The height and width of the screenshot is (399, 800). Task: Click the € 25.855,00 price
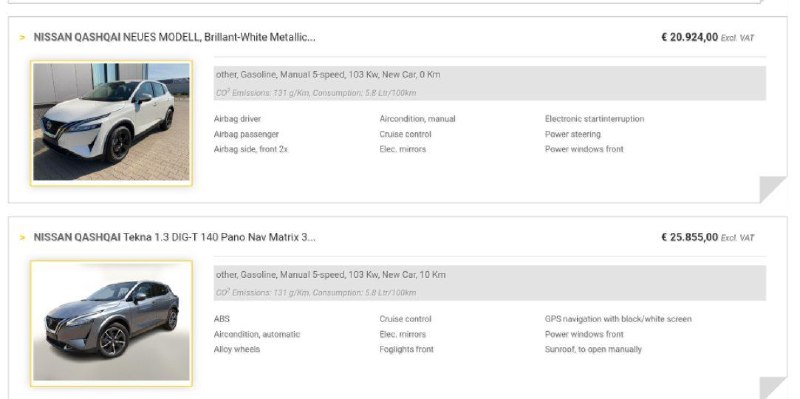pos(689,237)
